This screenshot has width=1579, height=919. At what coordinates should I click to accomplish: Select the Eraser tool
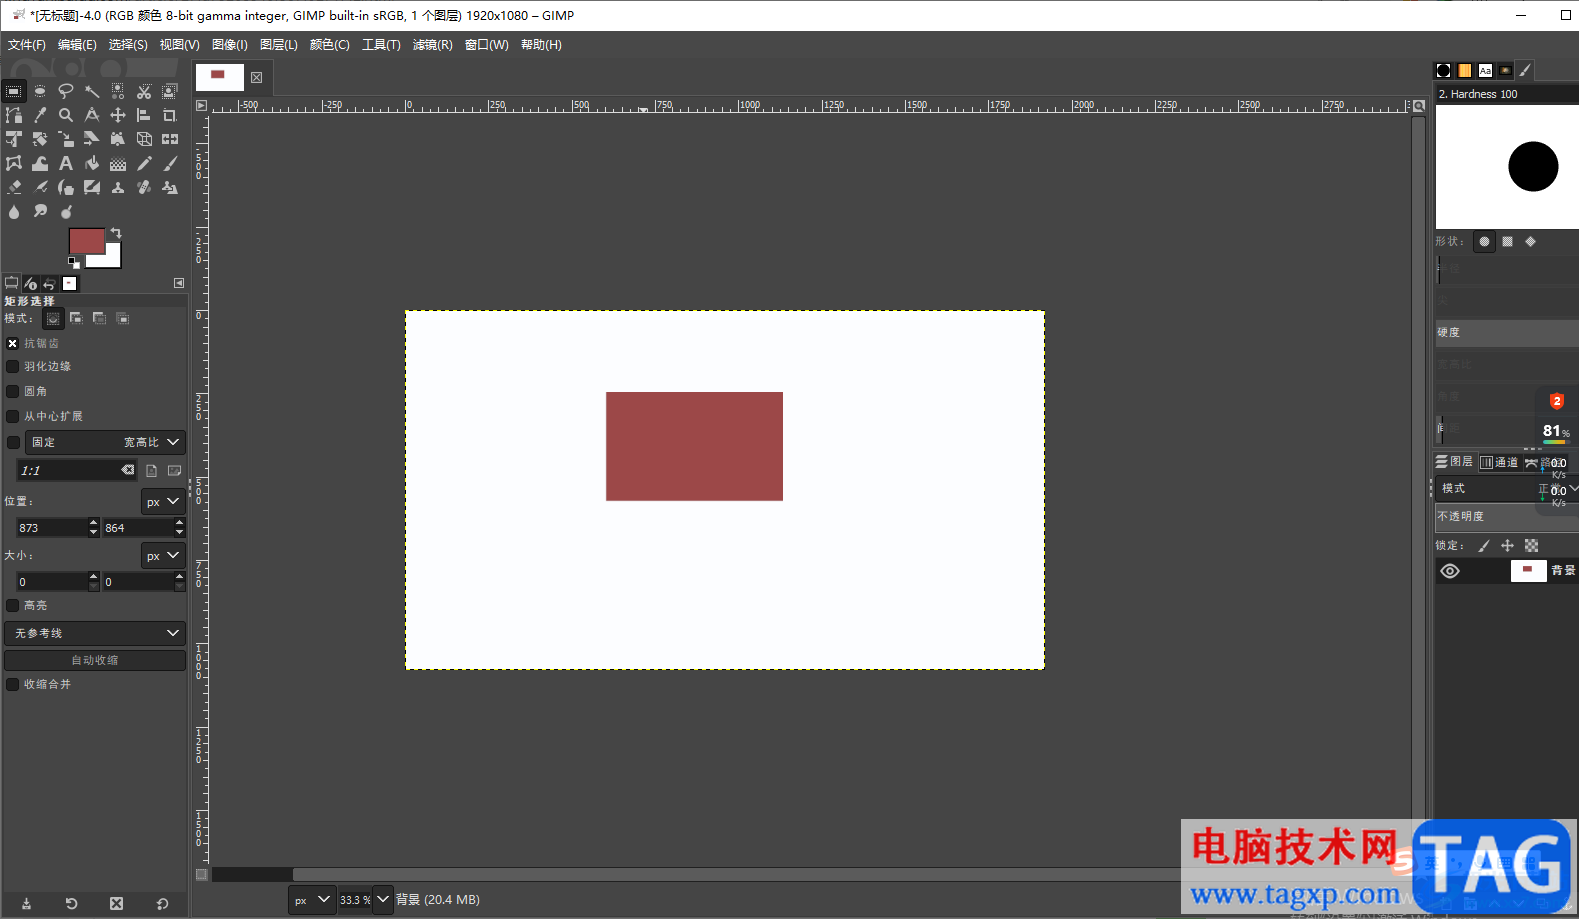click(14, 187)
